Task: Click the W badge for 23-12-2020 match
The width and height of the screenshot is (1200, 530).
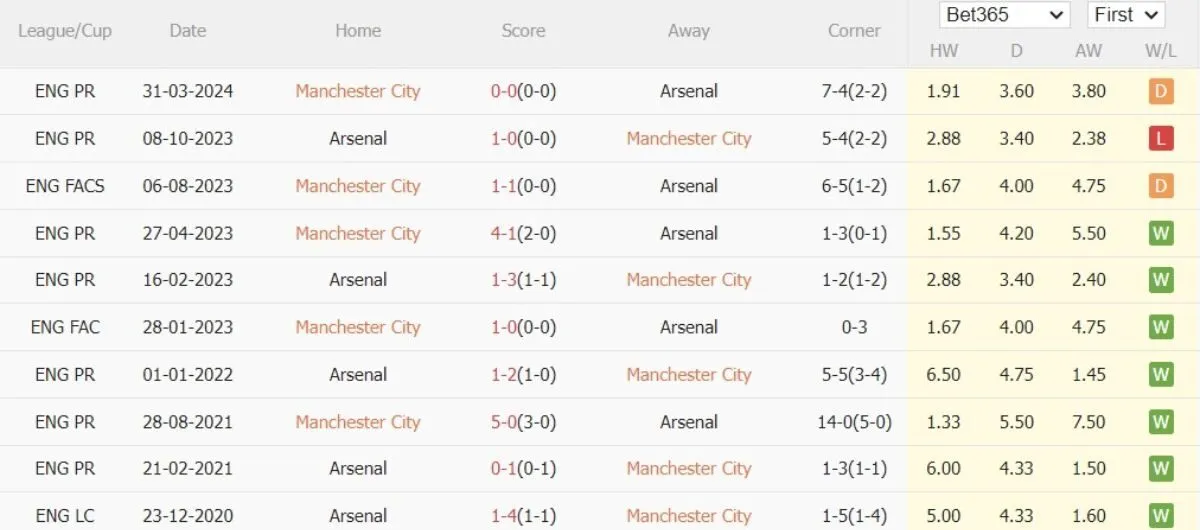Action: point(1160,516)
